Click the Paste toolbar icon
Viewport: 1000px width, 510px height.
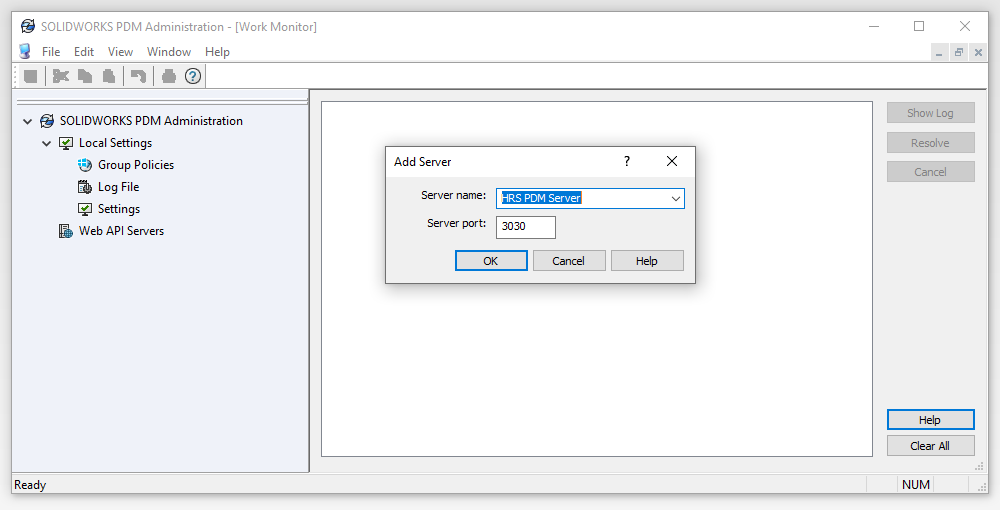pos(109,76)
